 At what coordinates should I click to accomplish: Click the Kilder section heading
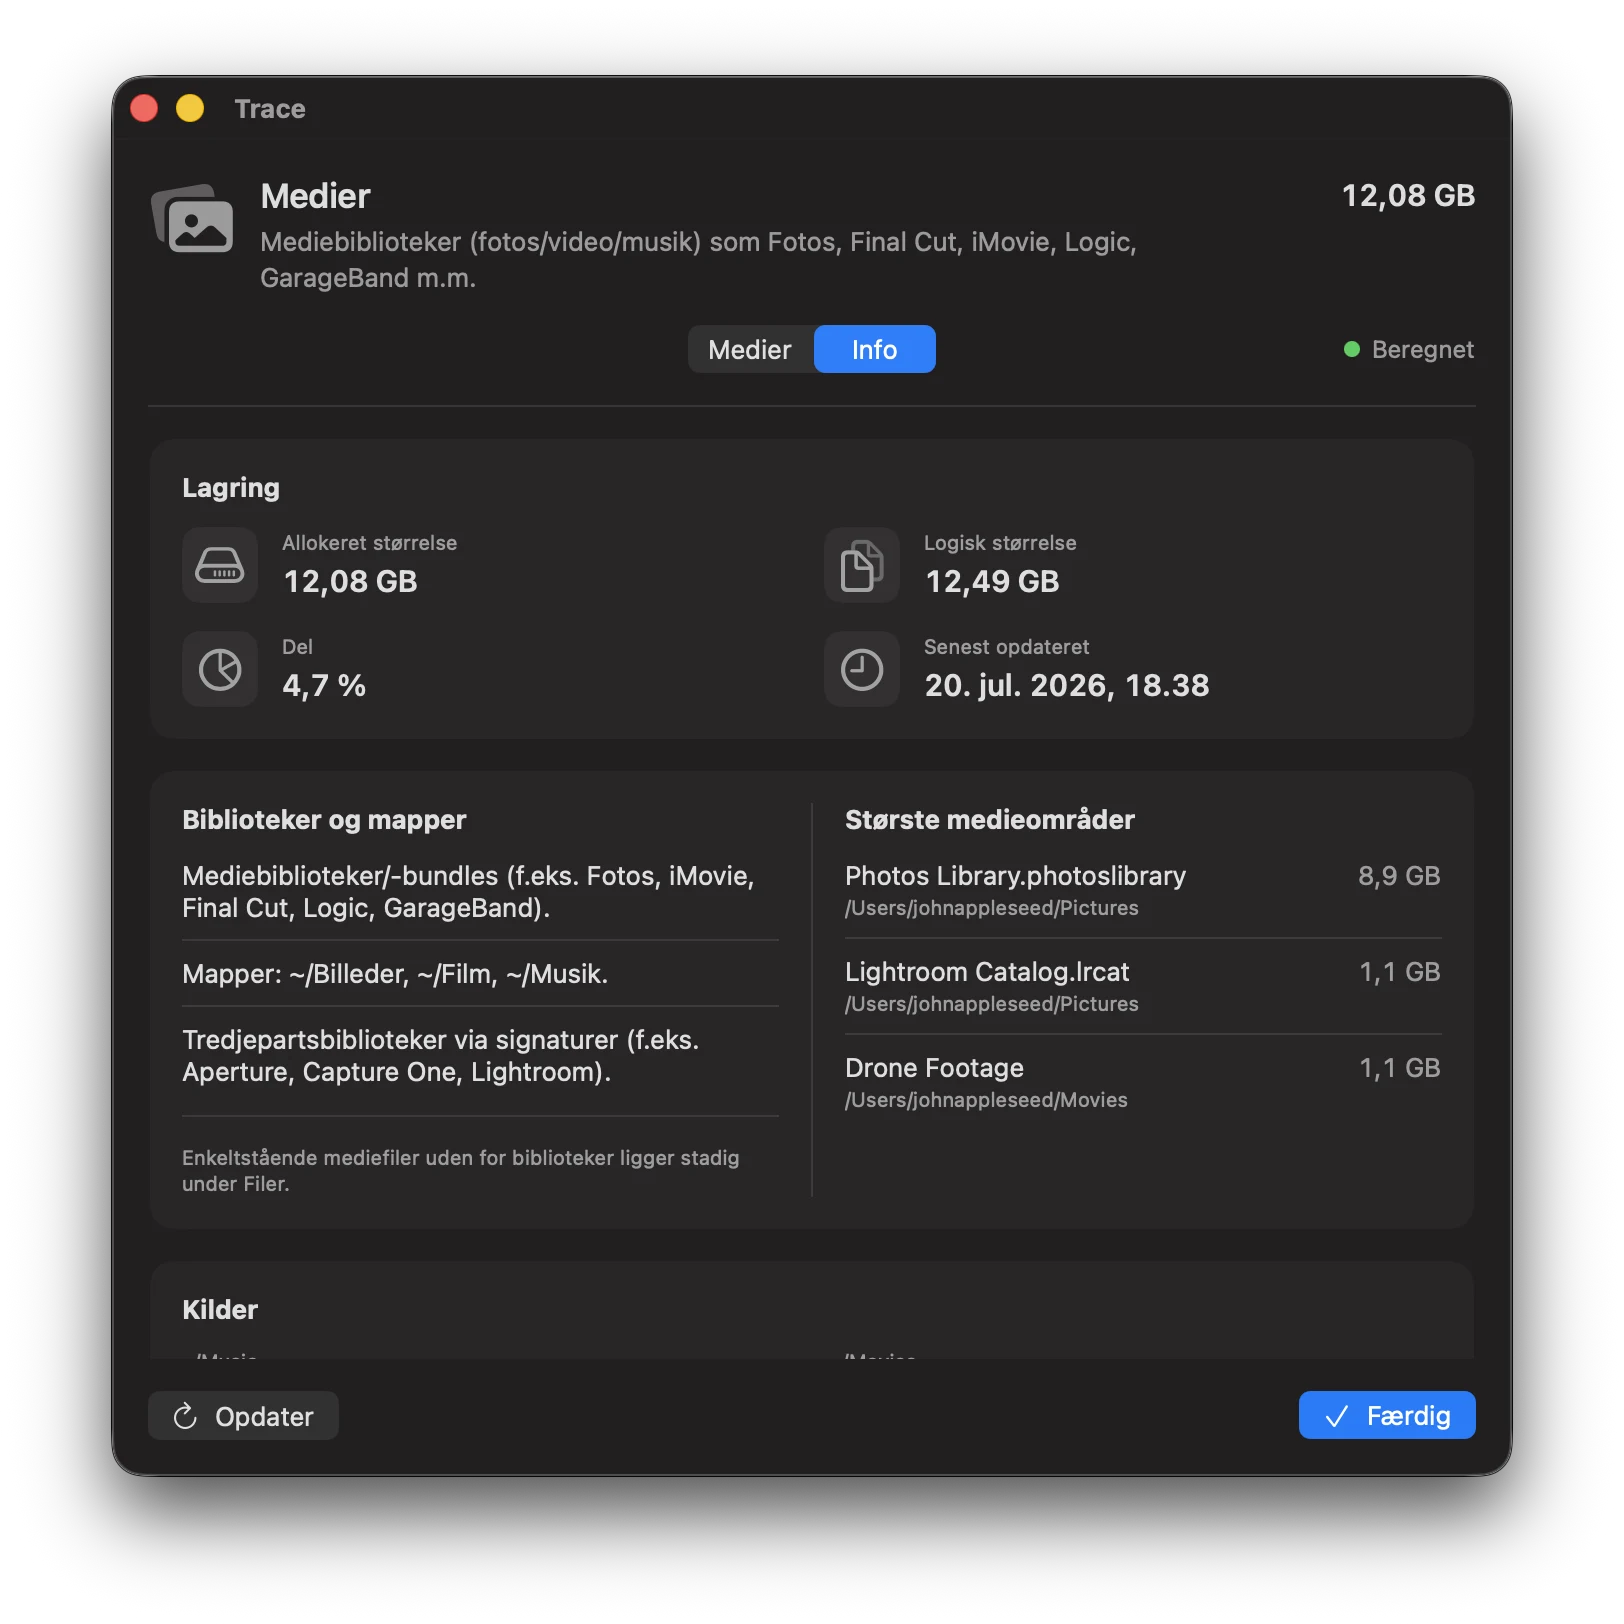[x=220, y=1310]
